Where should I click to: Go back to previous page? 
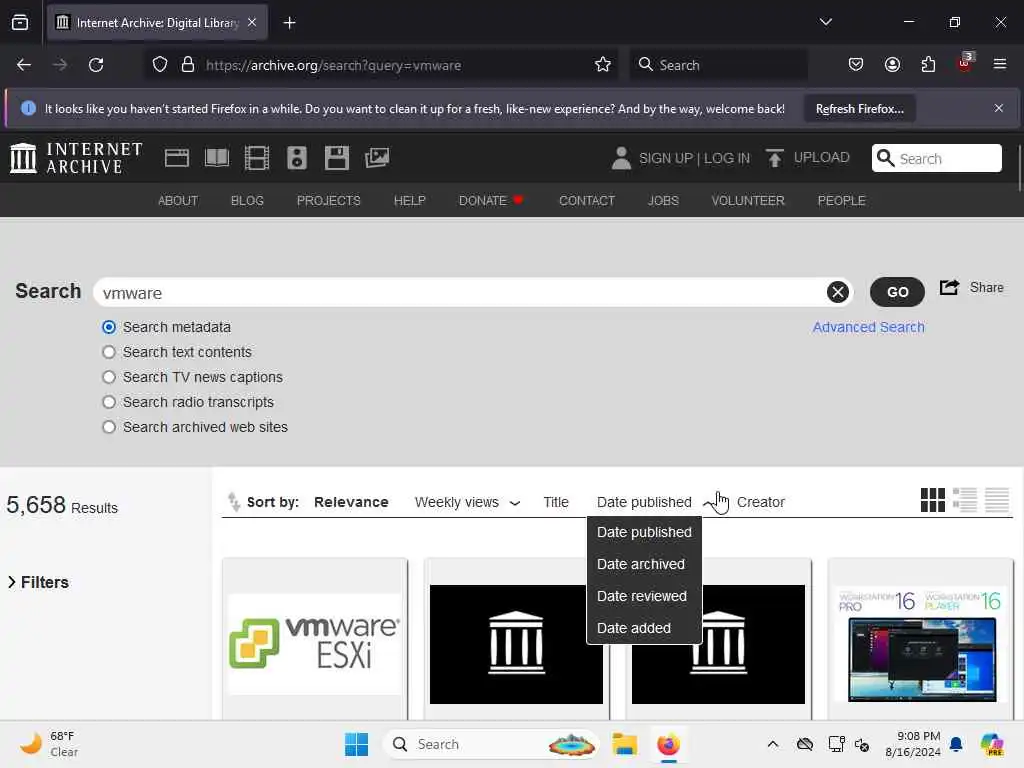coord(24,65)
